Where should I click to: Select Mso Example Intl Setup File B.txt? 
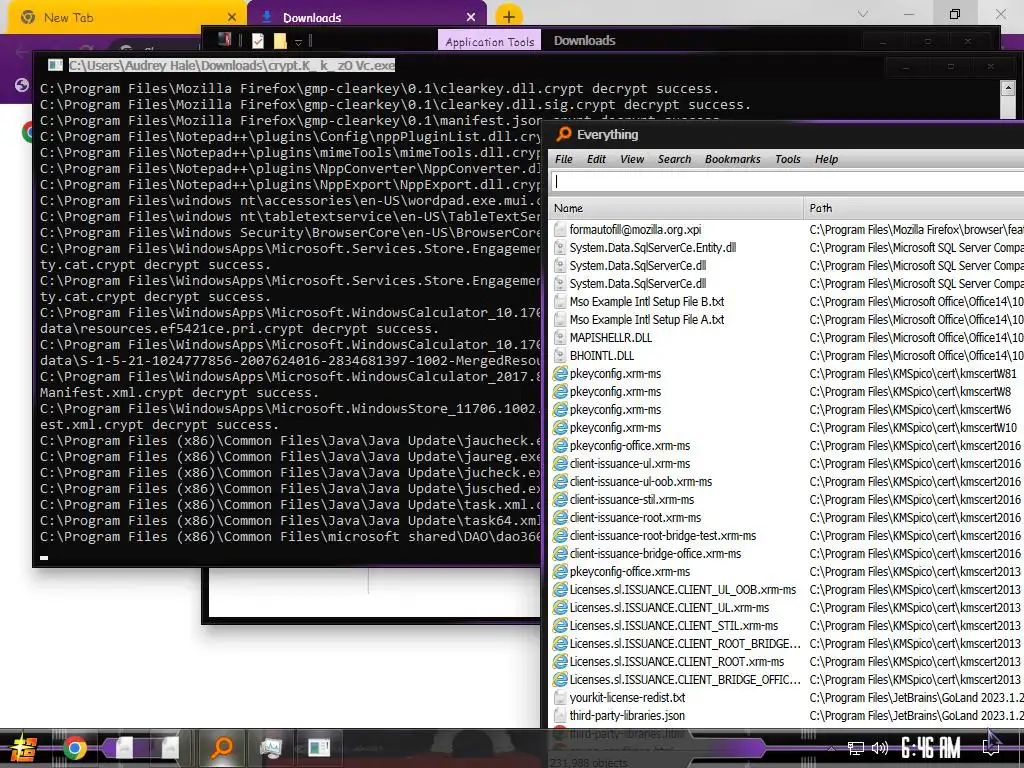[x=647, y=302]
